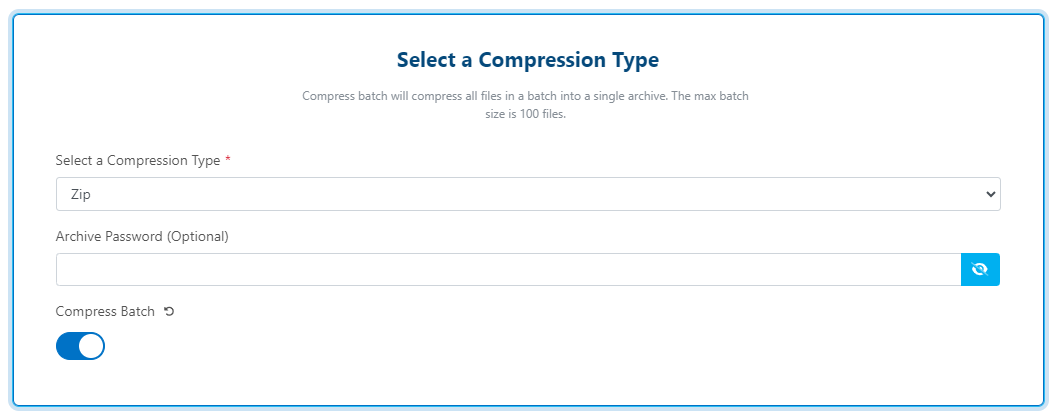
Task: Click the white knob of the toggle
Action: 91,346
